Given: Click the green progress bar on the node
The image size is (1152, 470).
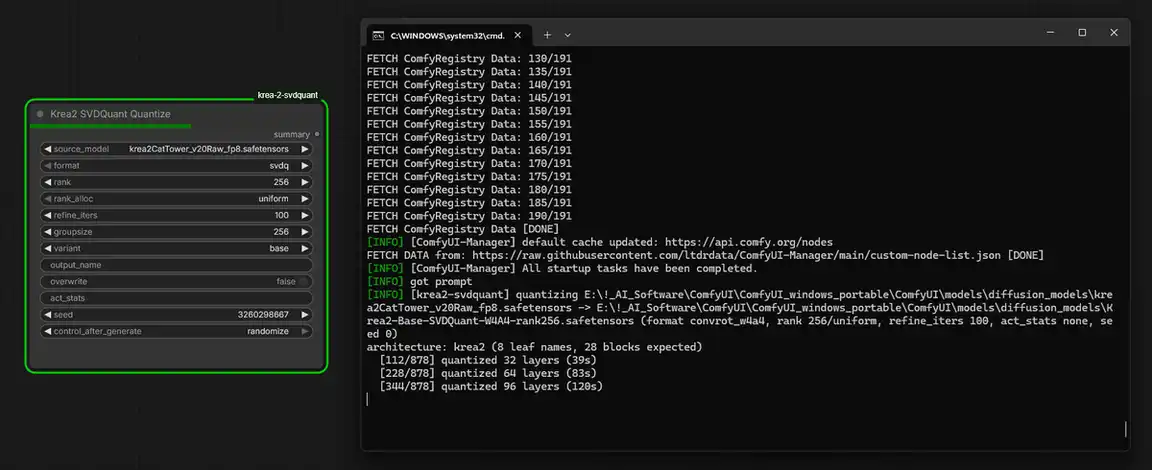Looking at the screenshot, I should click(110, 126).
